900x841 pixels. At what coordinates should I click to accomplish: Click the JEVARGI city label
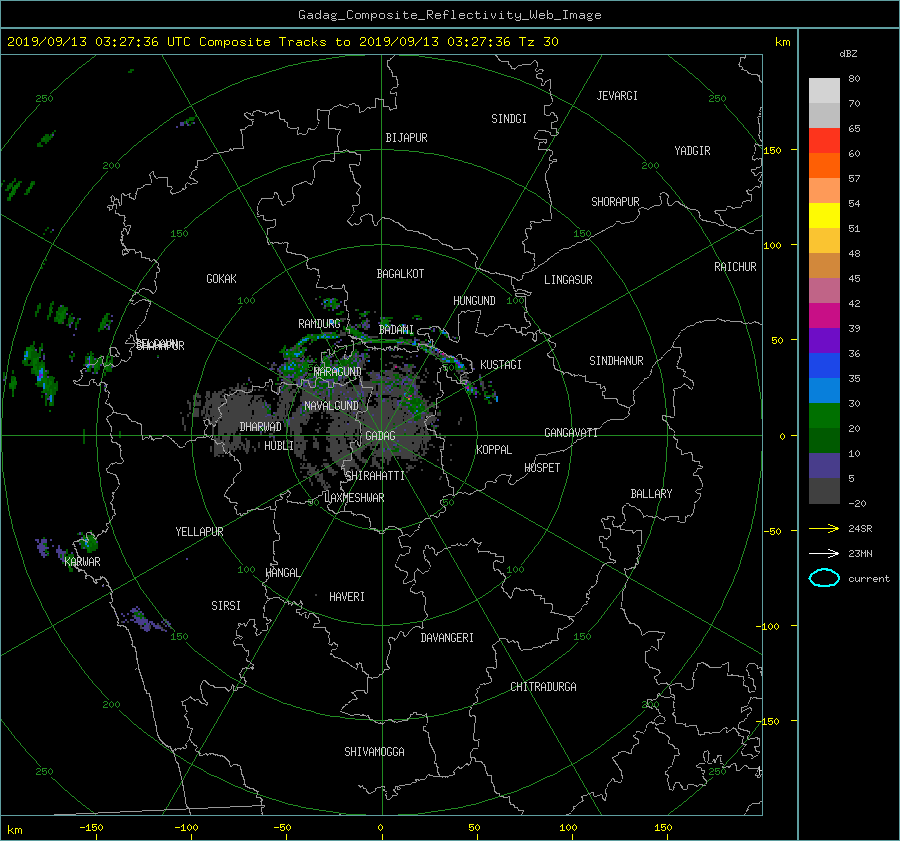[x=617, y=96]
